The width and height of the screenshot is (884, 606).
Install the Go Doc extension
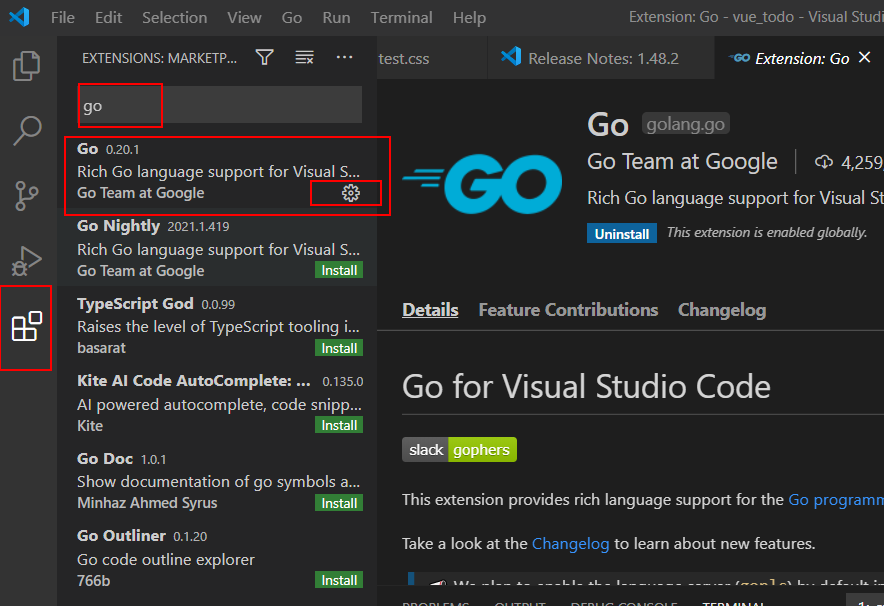point(339,503)
